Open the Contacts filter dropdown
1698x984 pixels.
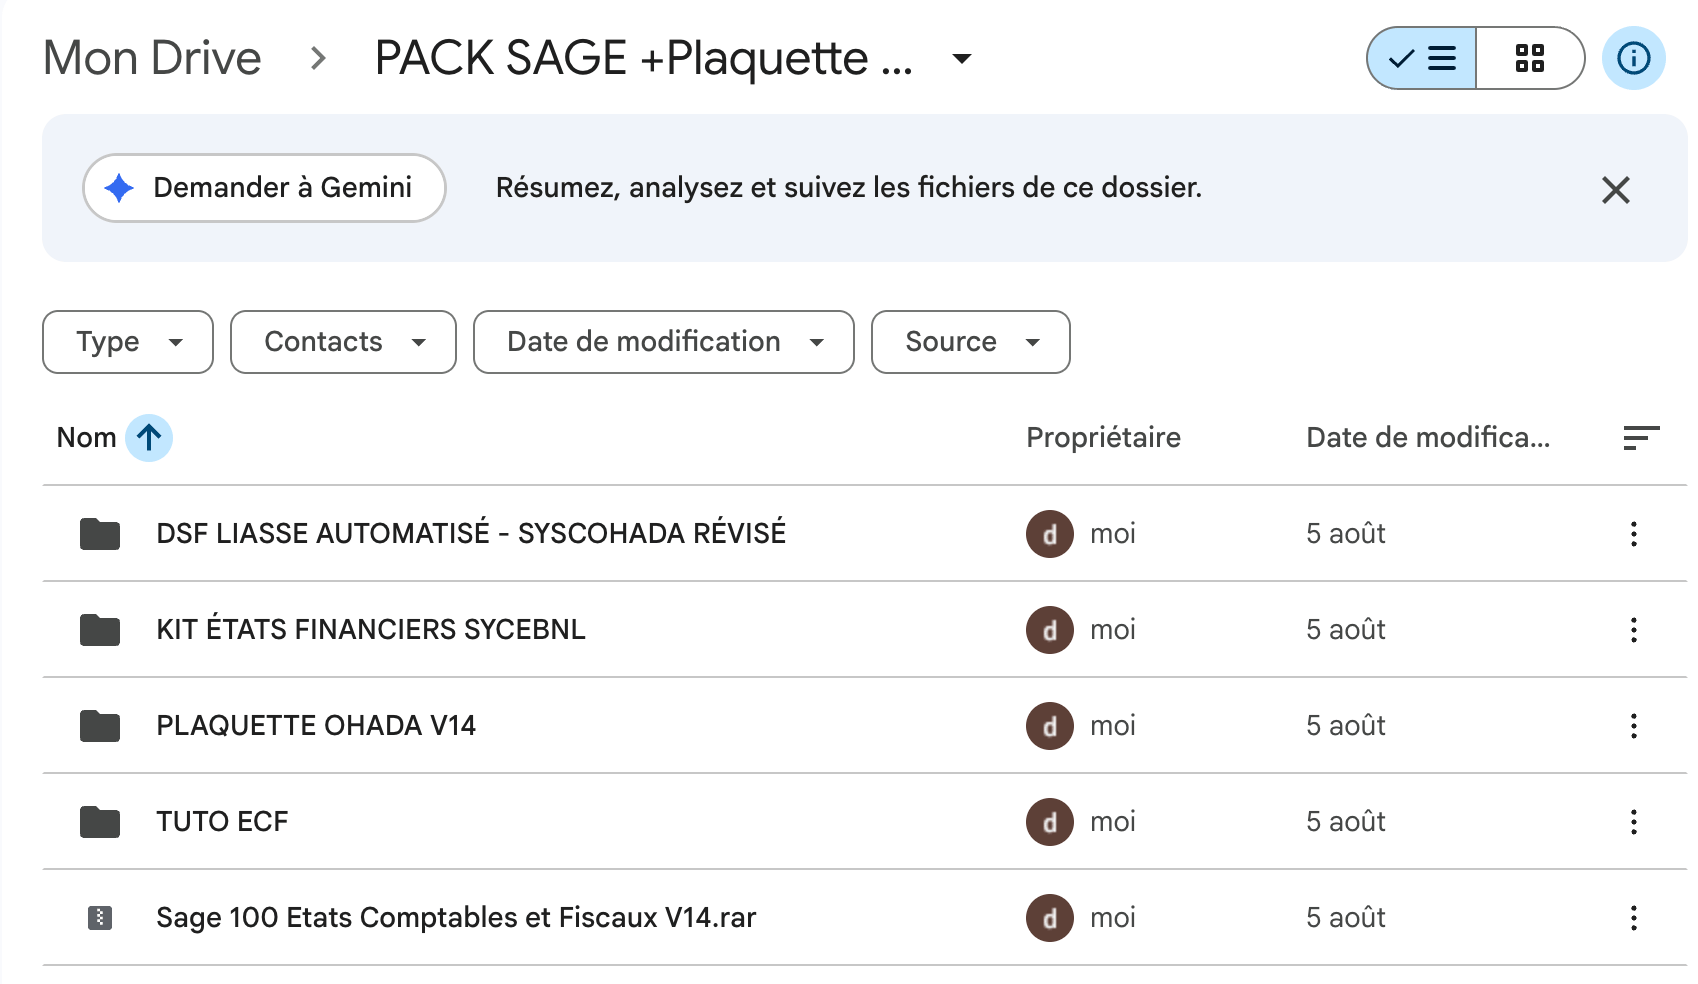343,342
